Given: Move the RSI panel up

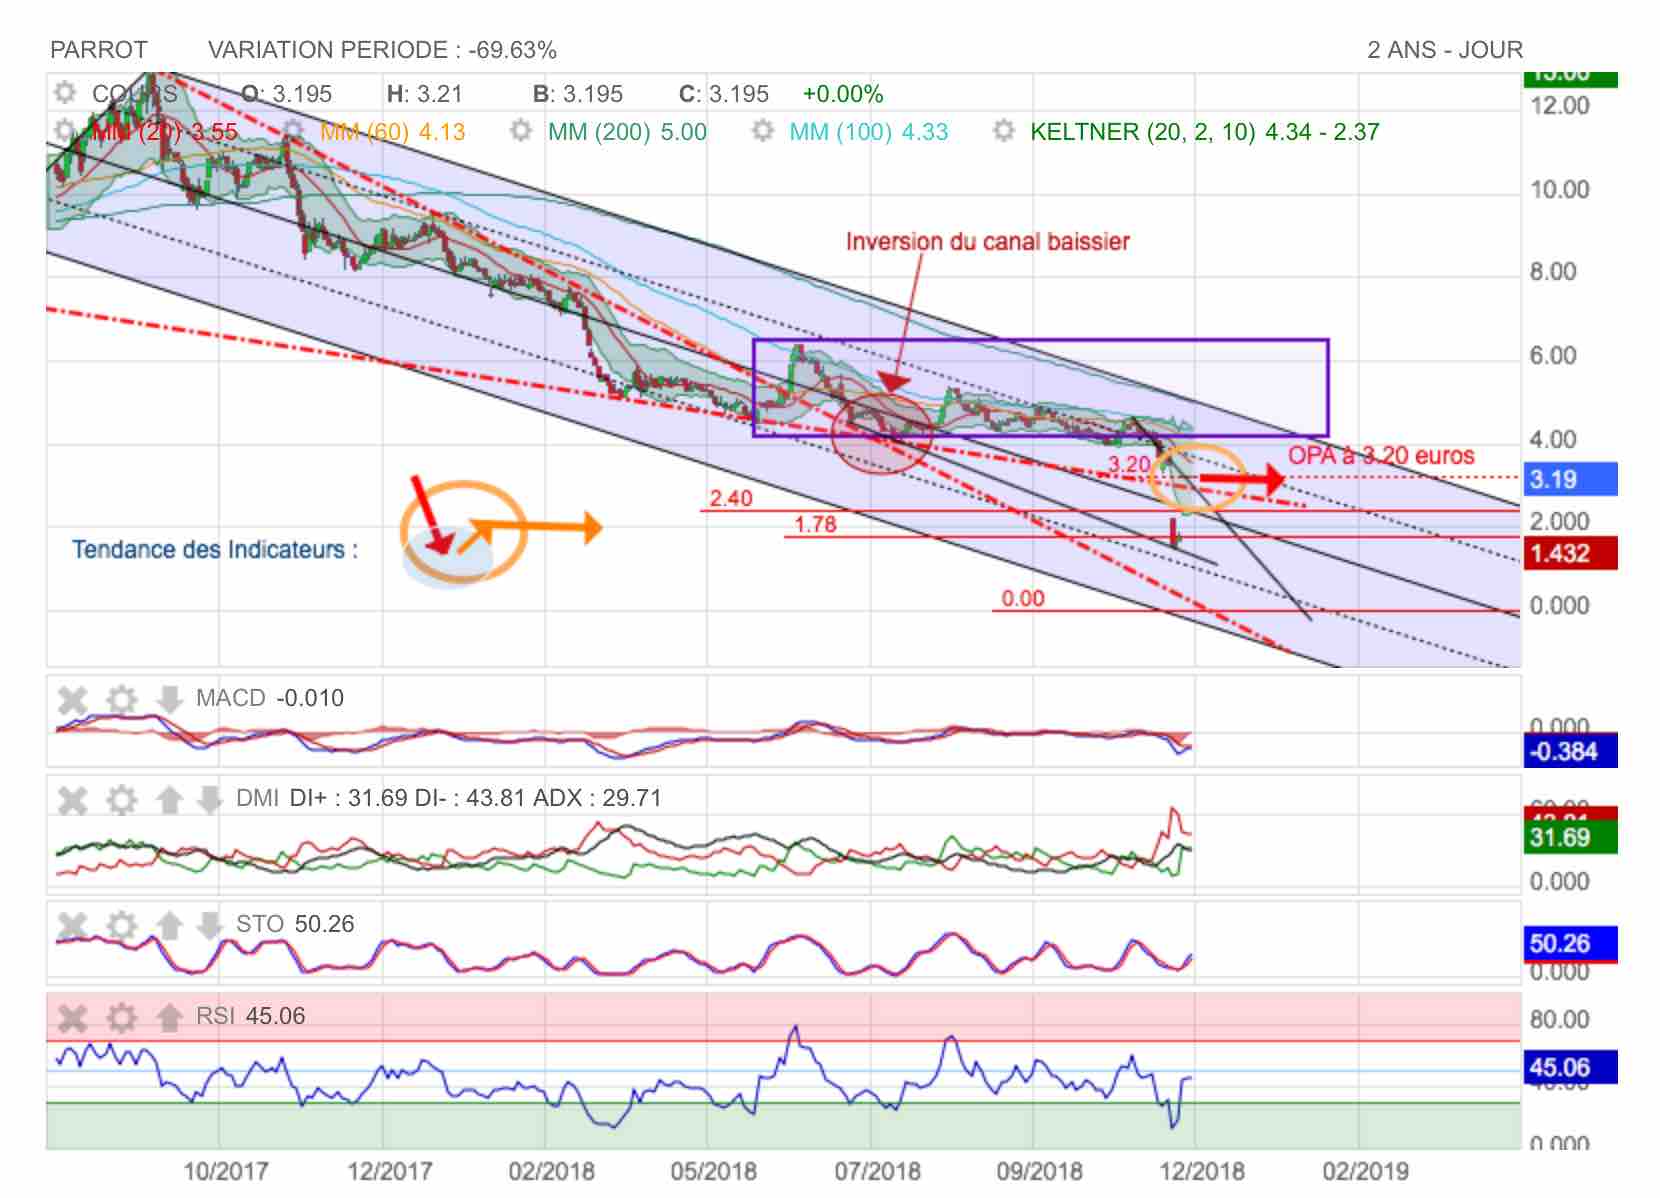Looking at the screenshot, I should pos(169,1018).
